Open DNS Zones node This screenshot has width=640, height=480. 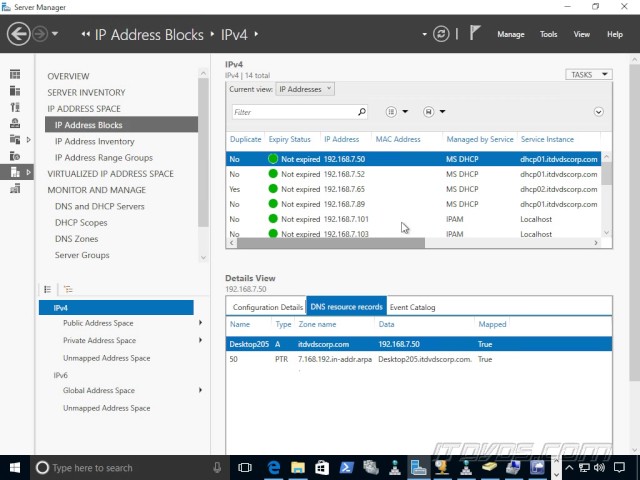pyautogui.click(x=76, y=239)
